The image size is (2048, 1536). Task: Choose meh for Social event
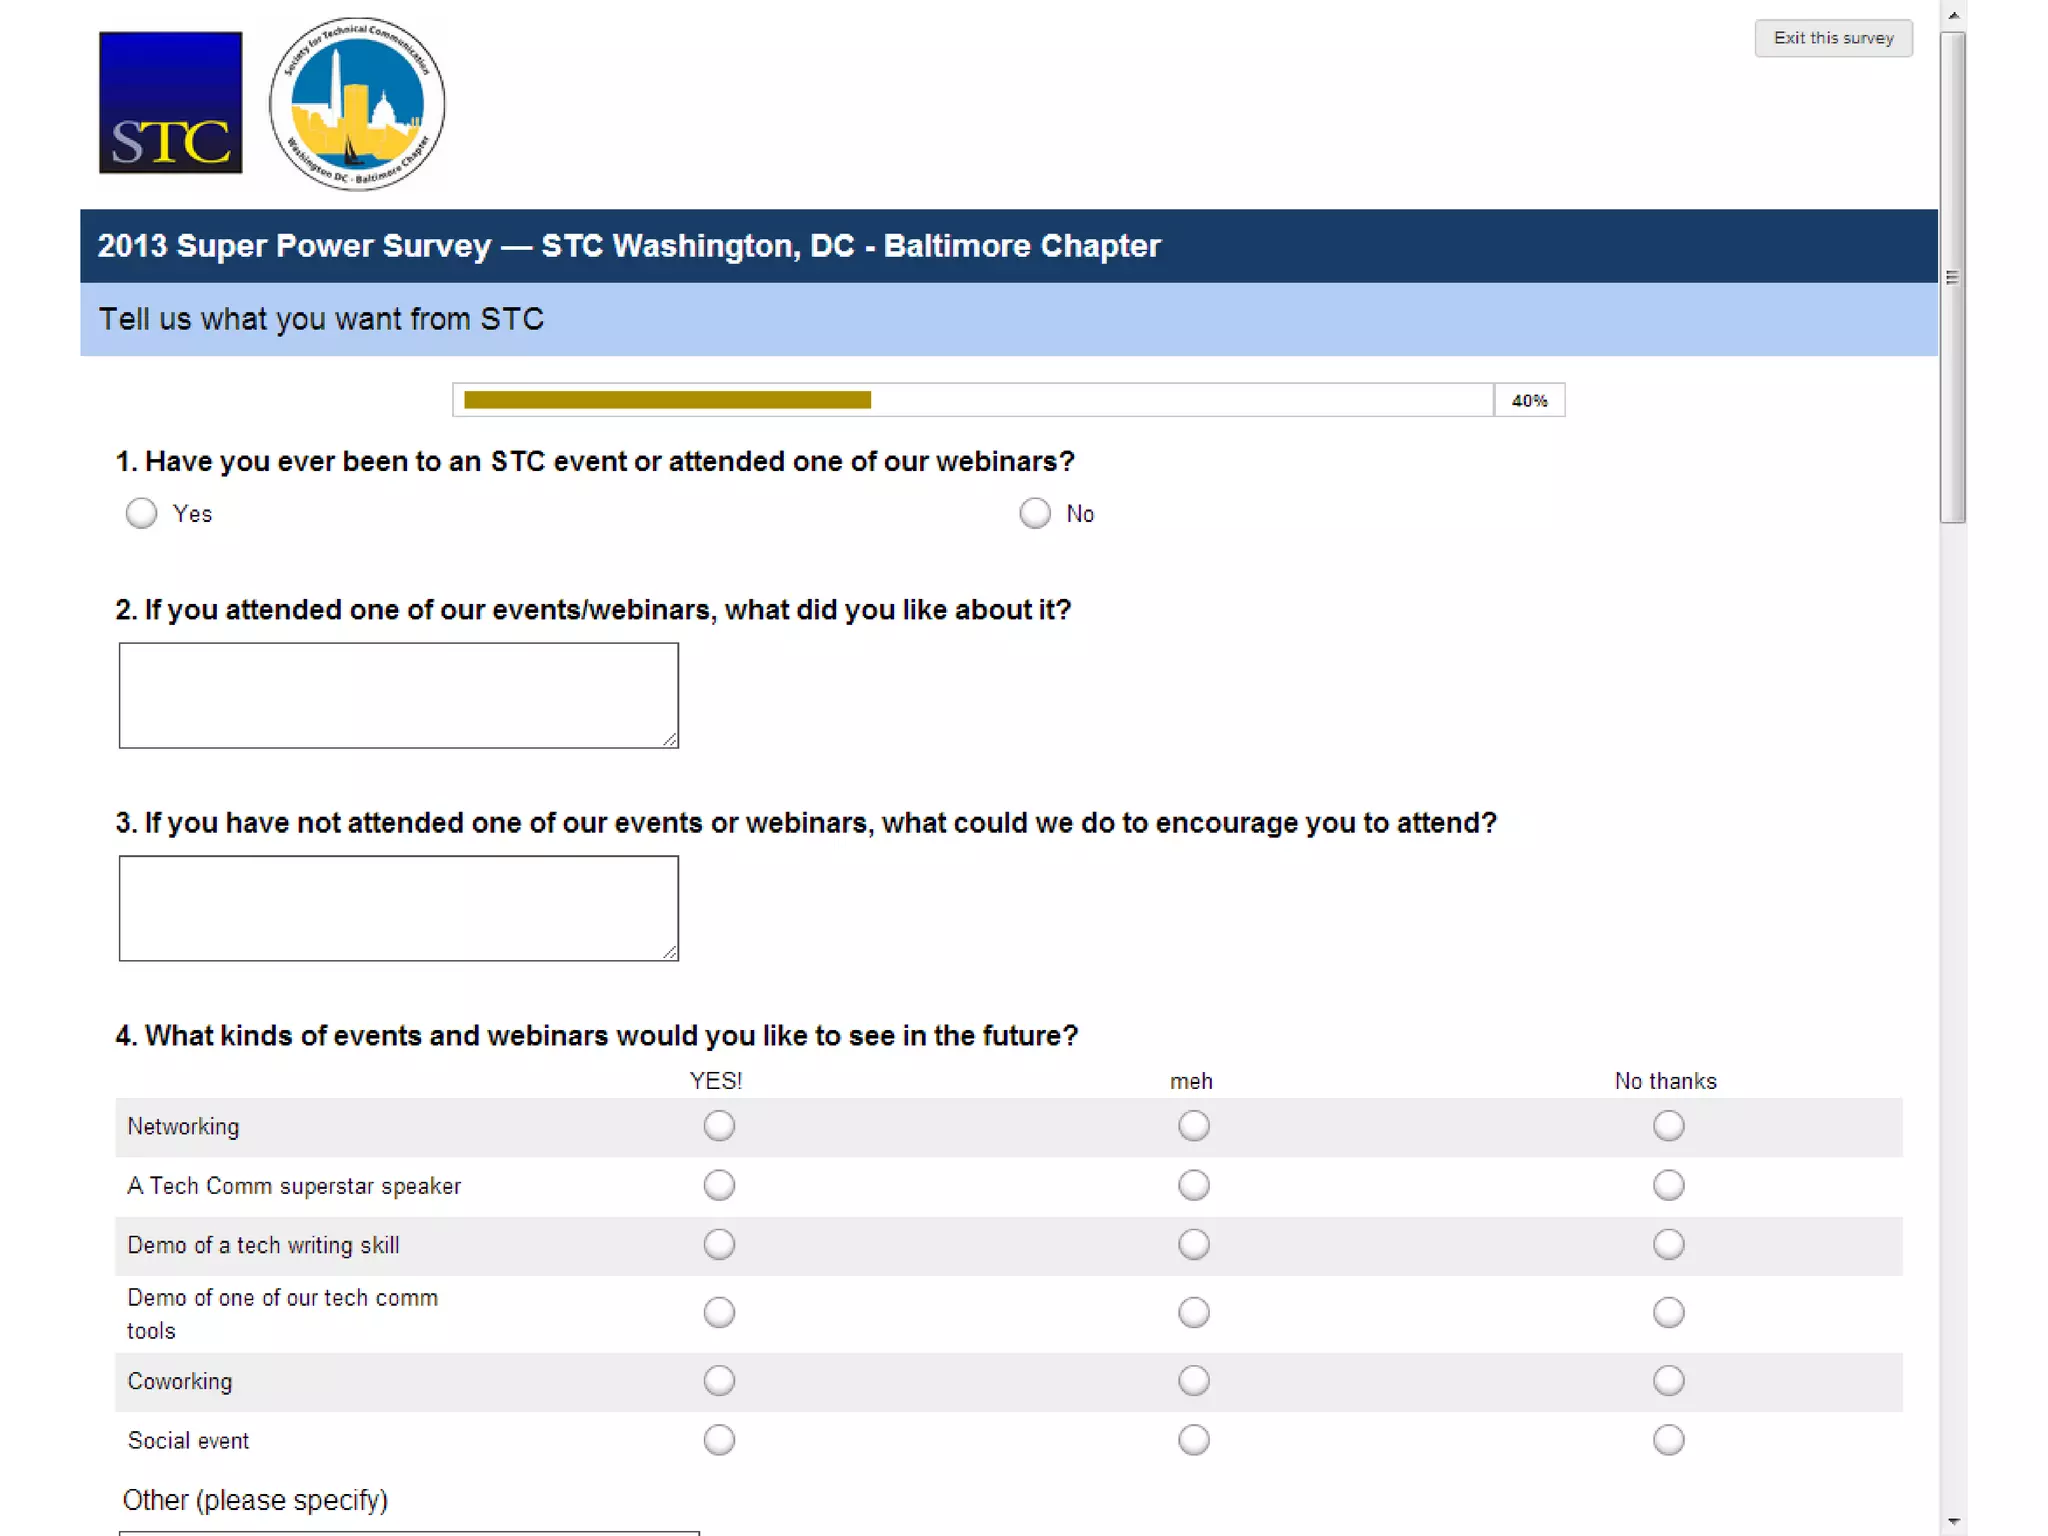pos(1193,1440)
